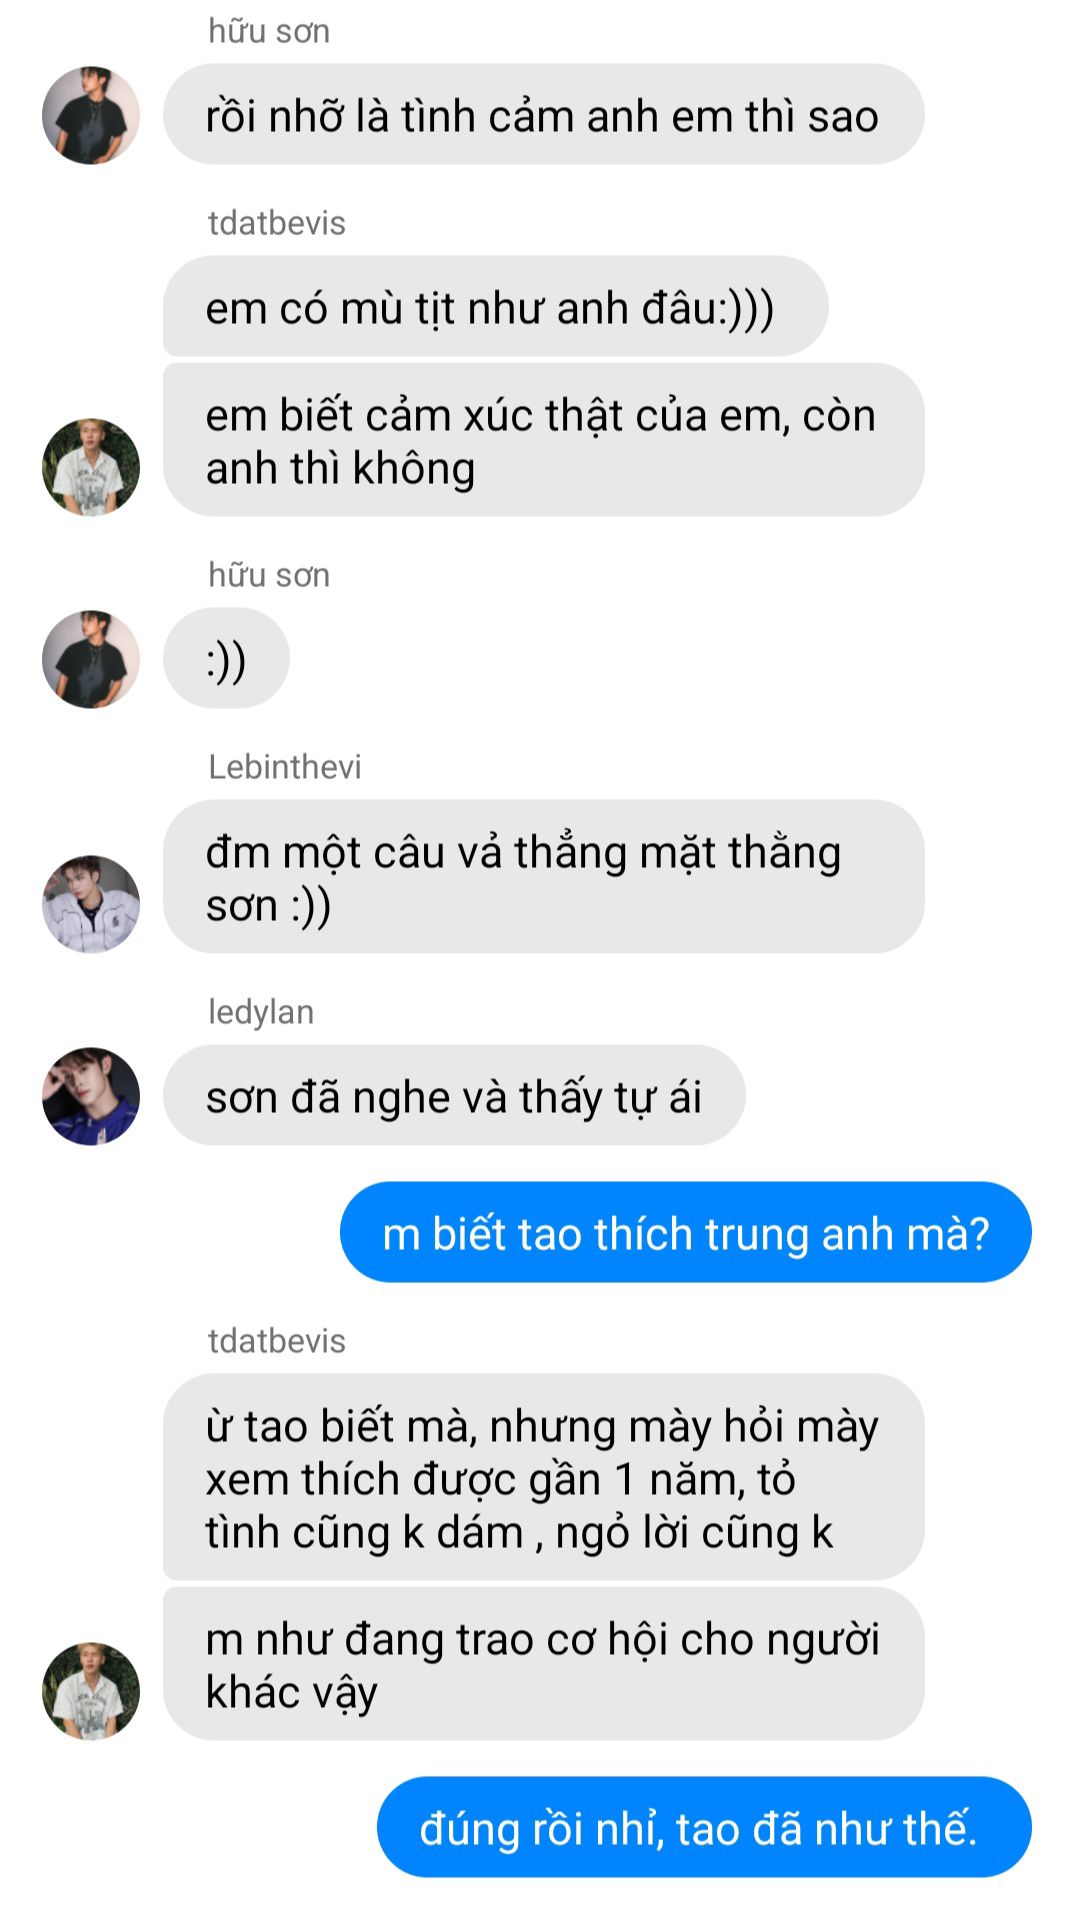Open ledylan's profile picture
The width and height of the screenshot is (1080, 1920).
pyautogui.click(x=91, y=1096)
